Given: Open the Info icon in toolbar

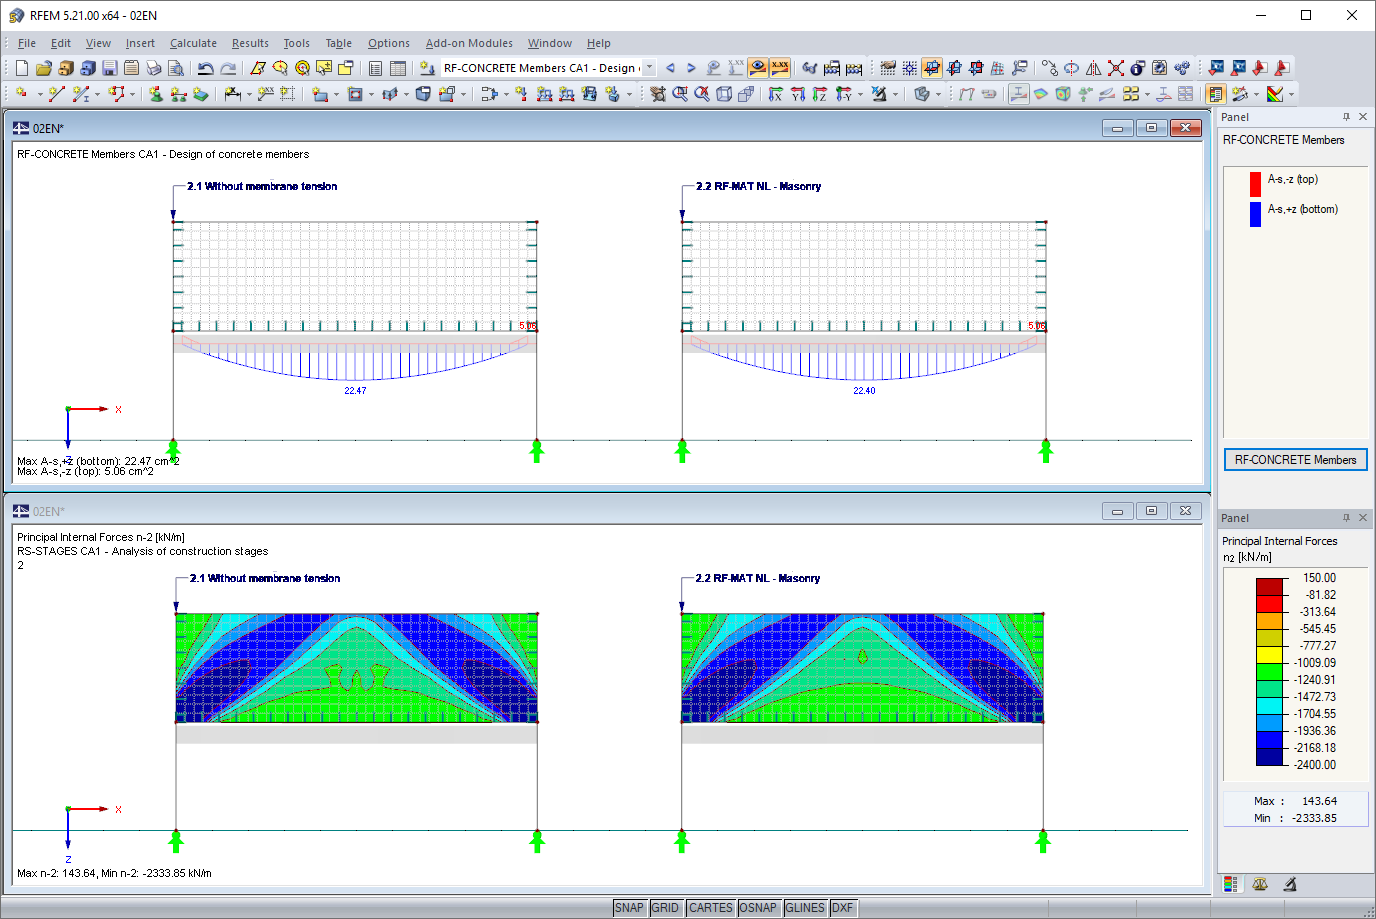Looking at the screenshot, I should [x=1138, y=68].
